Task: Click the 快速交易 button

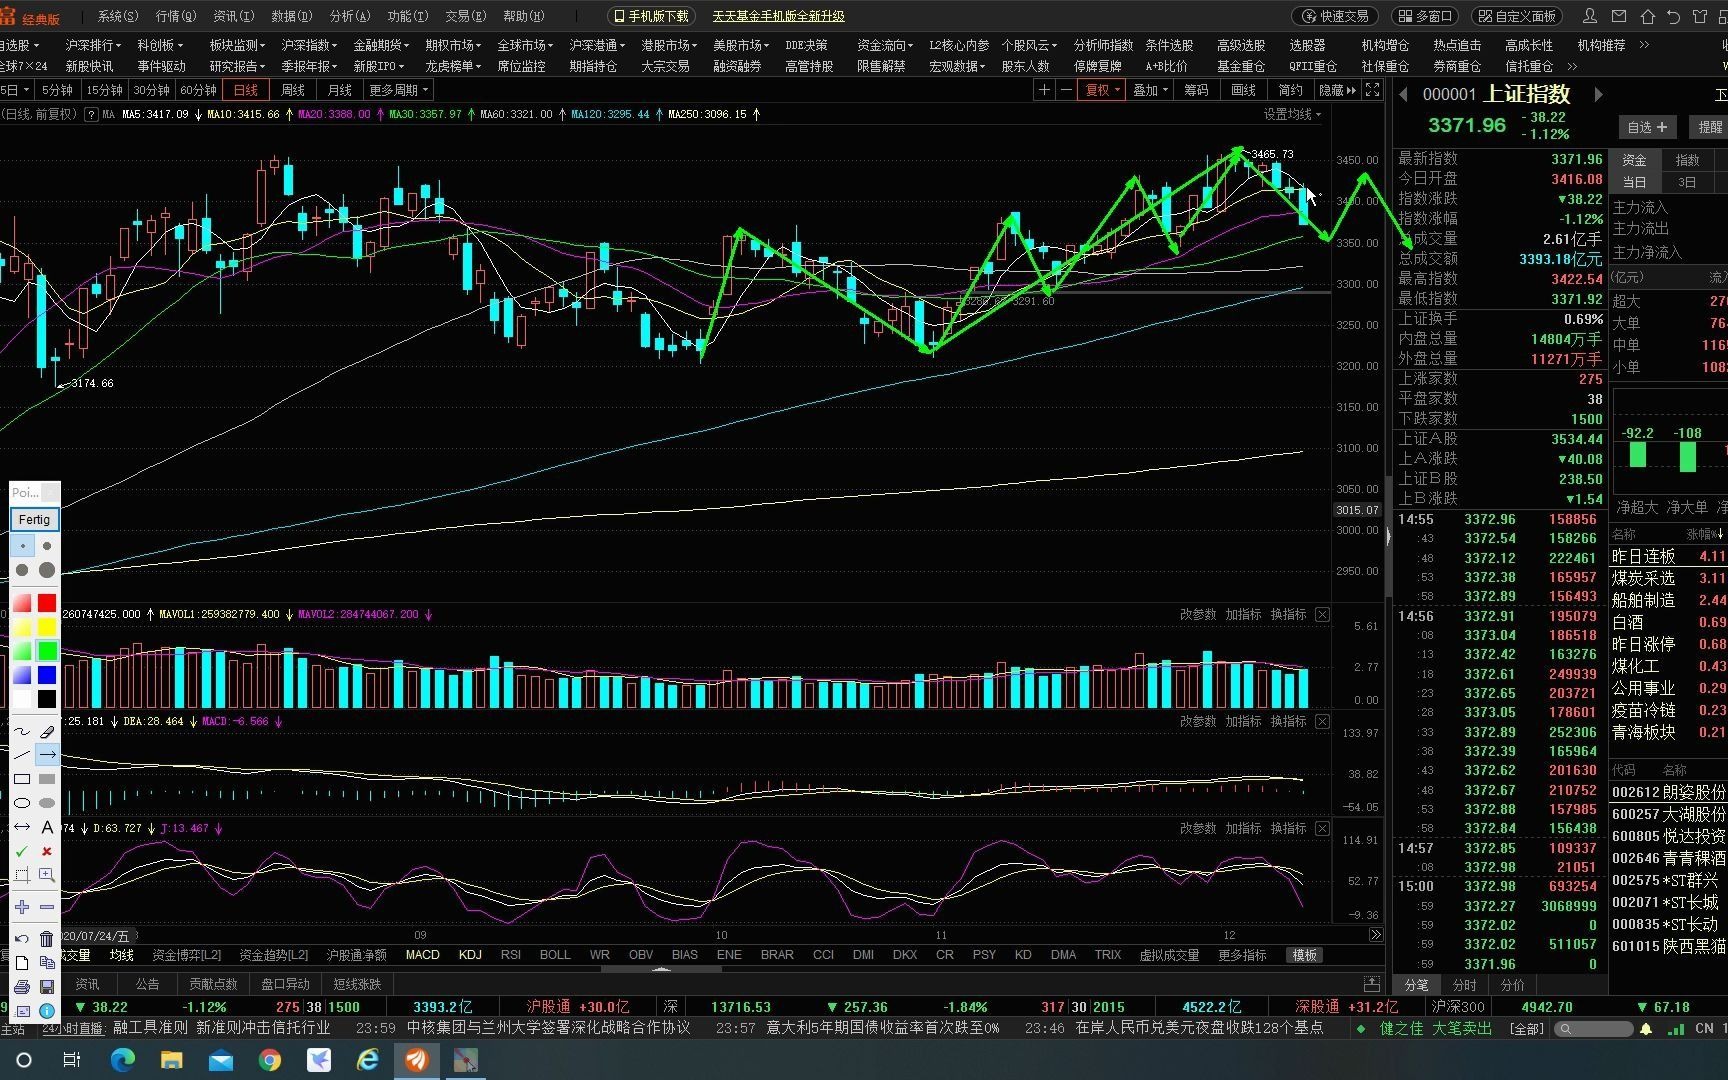Action: click(x=1336, y=16)
